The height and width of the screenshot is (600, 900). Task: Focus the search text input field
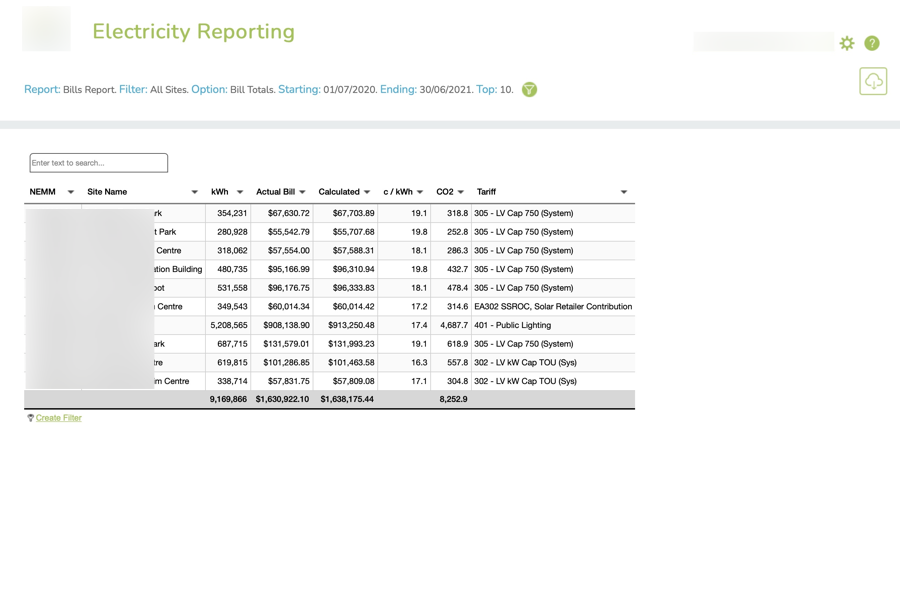pyautogui.click(x=99, y=163)
